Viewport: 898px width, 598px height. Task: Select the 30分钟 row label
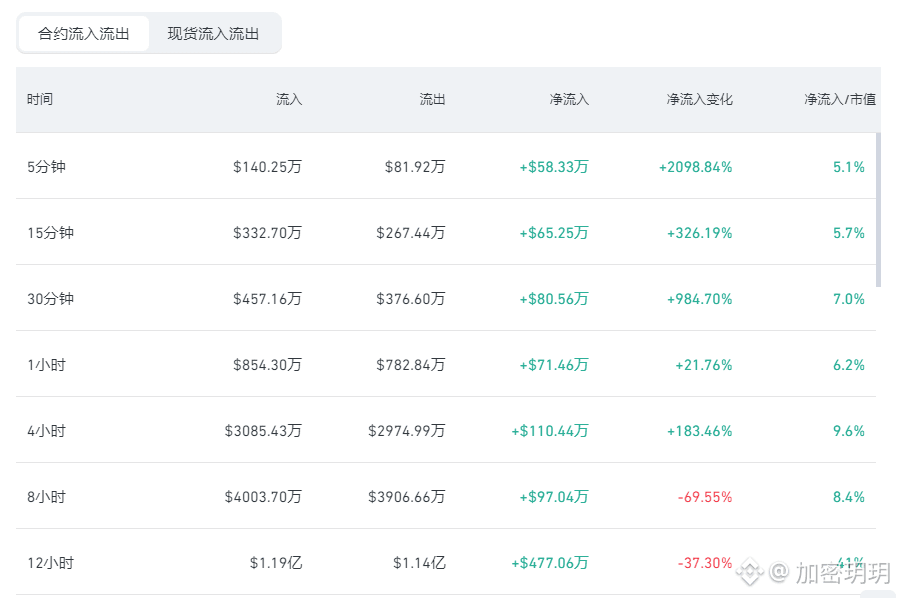(50, 298)
